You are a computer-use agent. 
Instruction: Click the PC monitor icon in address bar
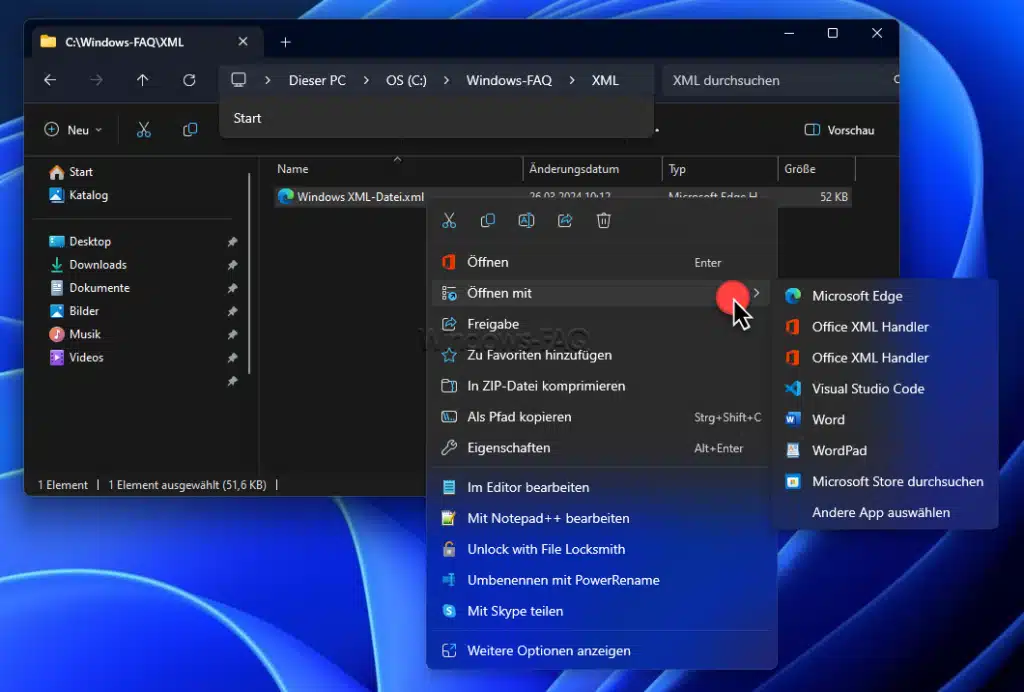tap(238, 80)
